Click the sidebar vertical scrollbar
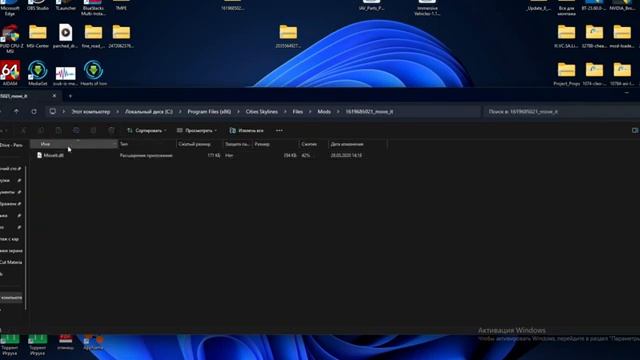The height and width of the screenshot is (360, 640). coord(26,237)
